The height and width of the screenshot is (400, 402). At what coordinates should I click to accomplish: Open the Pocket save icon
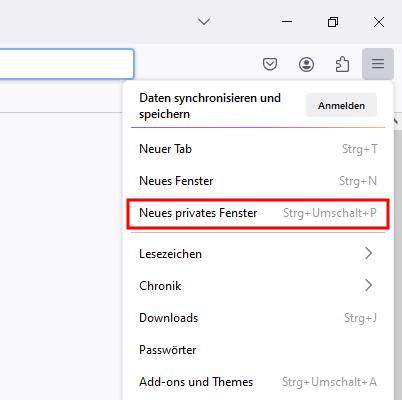click(270, 64)
